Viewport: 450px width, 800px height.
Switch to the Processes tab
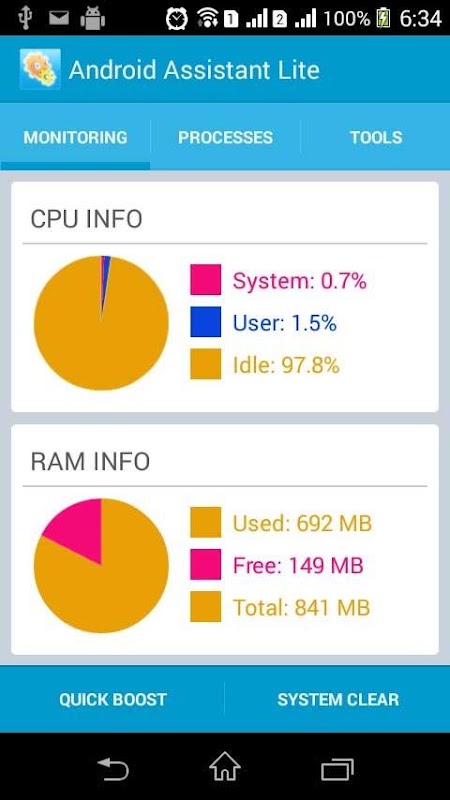225,137
